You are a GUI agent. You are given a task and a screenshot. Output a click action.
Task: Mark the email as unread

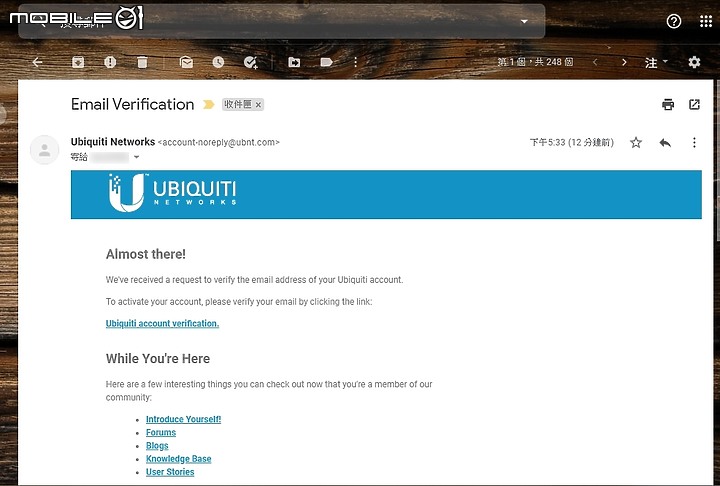click(x=186, y=62)
